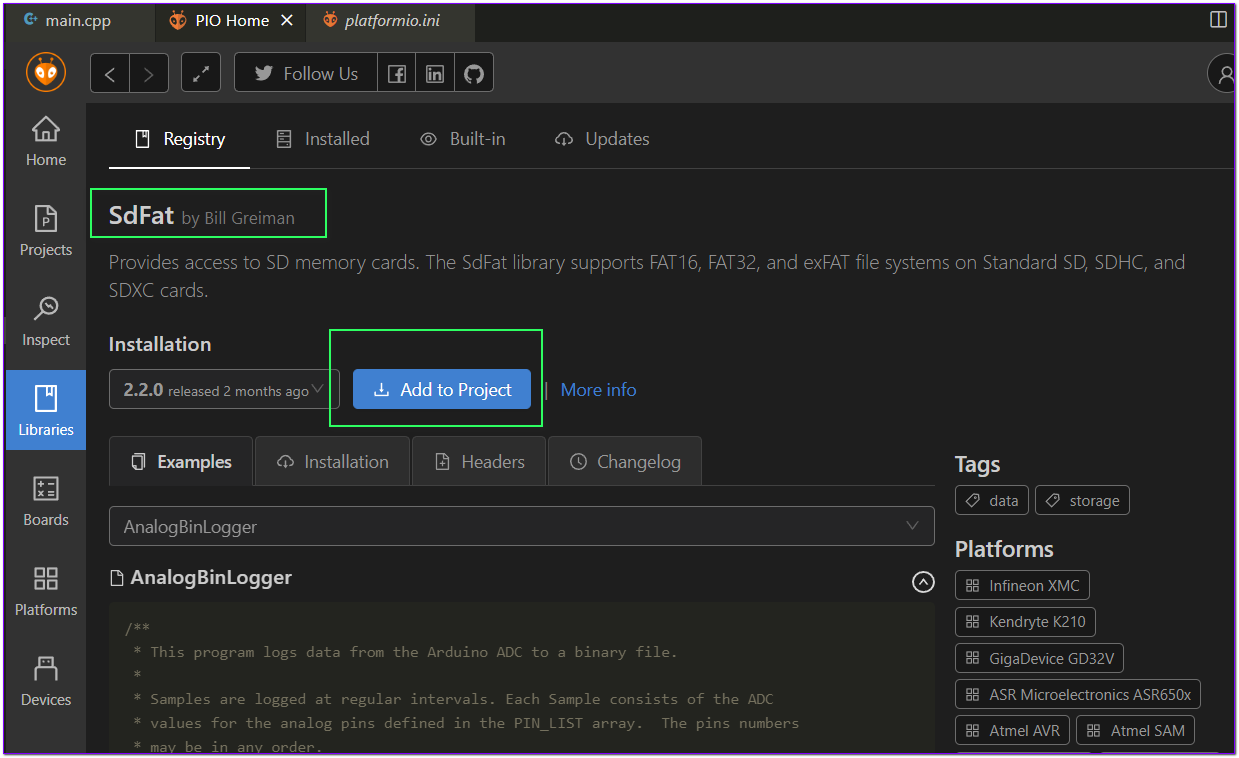Open the AnalogBinLogger example dropdown

[x=521, y=526]
